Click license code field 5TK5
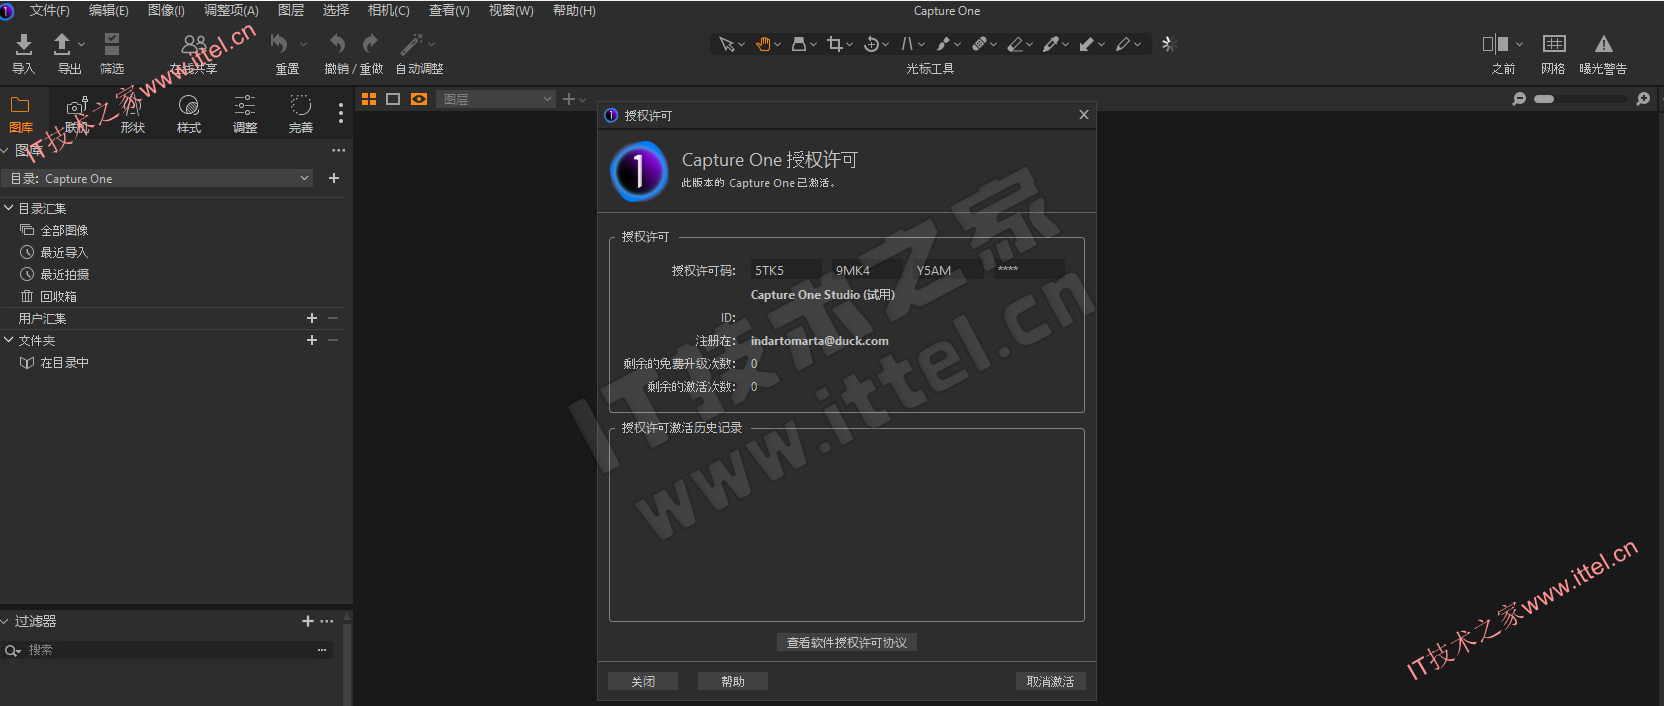Image resolution: width=1664 pixels, height=706 pixels. pos(785,270)
